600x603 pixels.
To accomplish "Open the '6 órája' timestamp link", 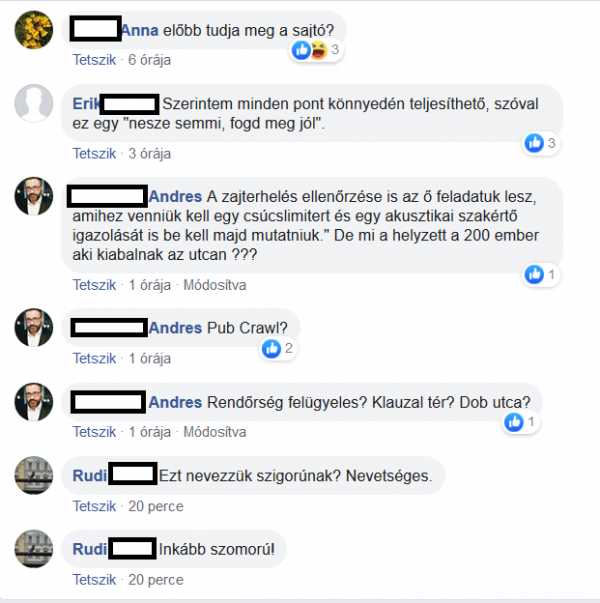I will point(149,60).
